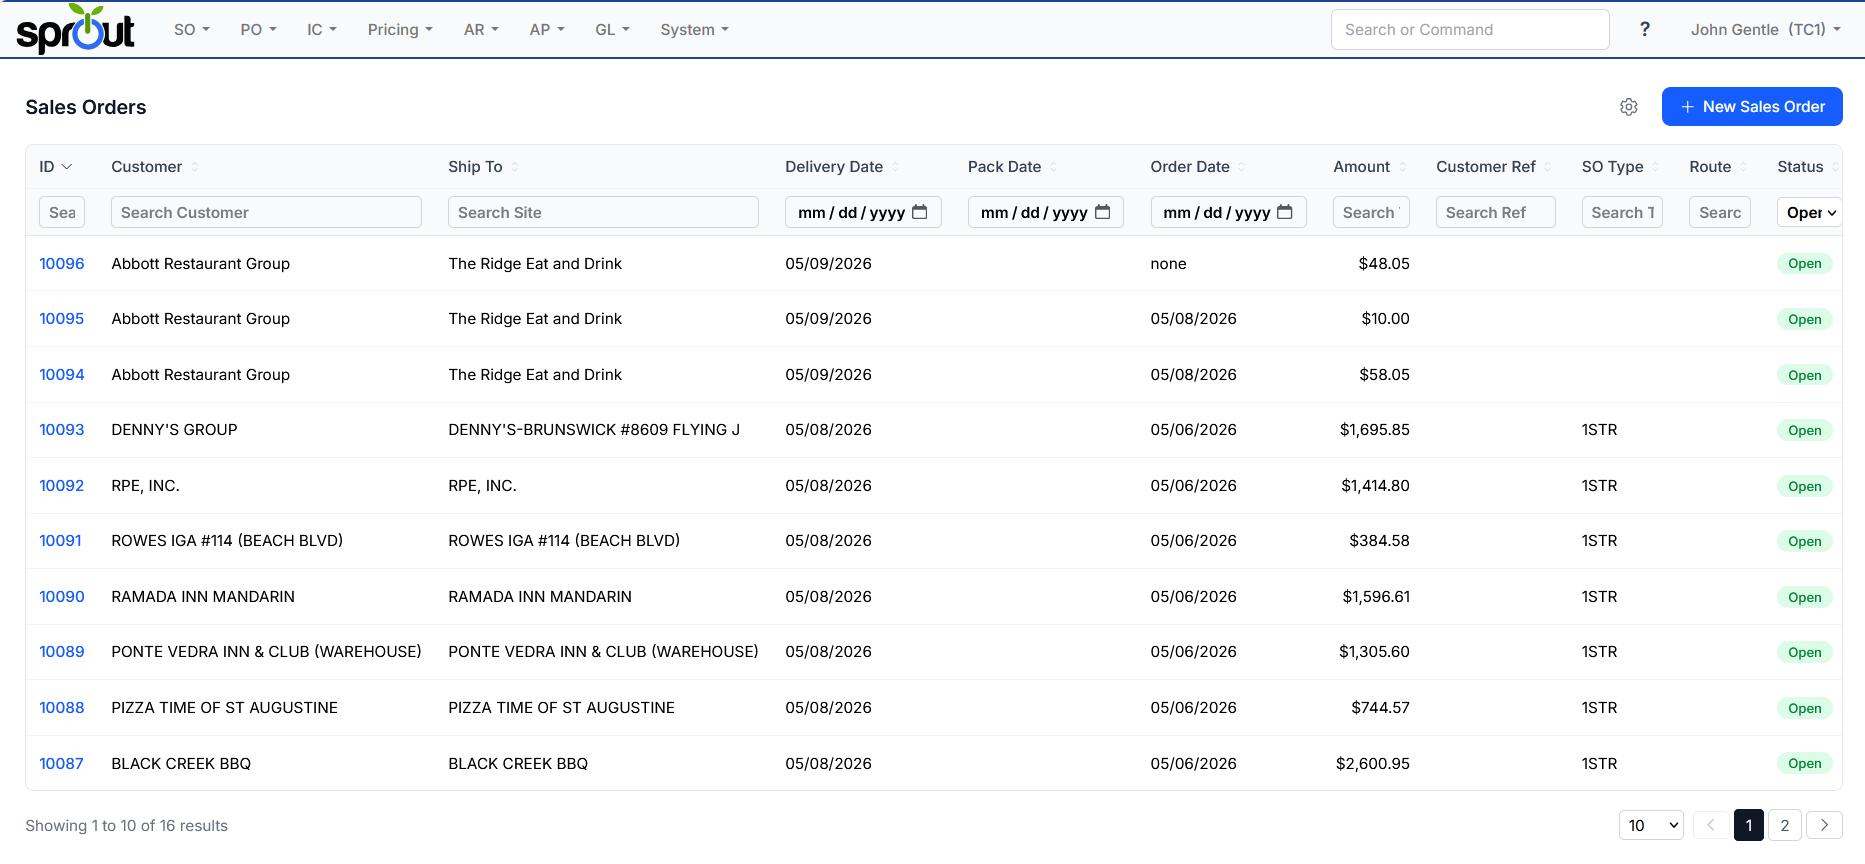Click the Sprout logo
The height and width of the screenshot is (864, 1865).
(x=76, y=30)
